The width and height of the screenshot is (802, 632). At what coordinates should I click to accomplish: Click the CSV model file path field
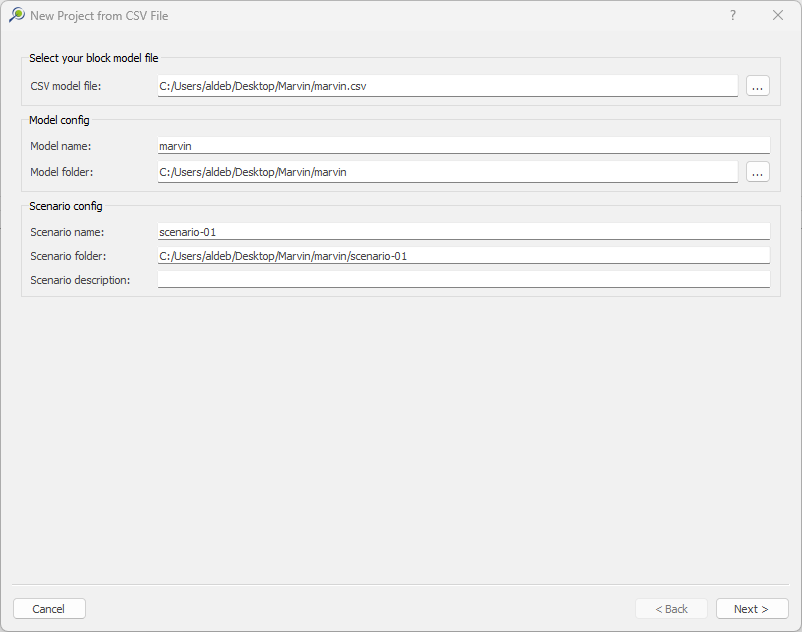click(447, 86)
